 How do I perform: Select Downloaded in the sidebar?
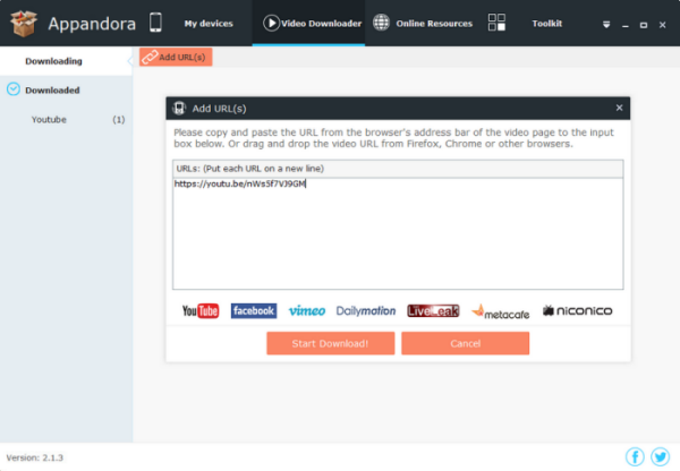pos(52,90)
